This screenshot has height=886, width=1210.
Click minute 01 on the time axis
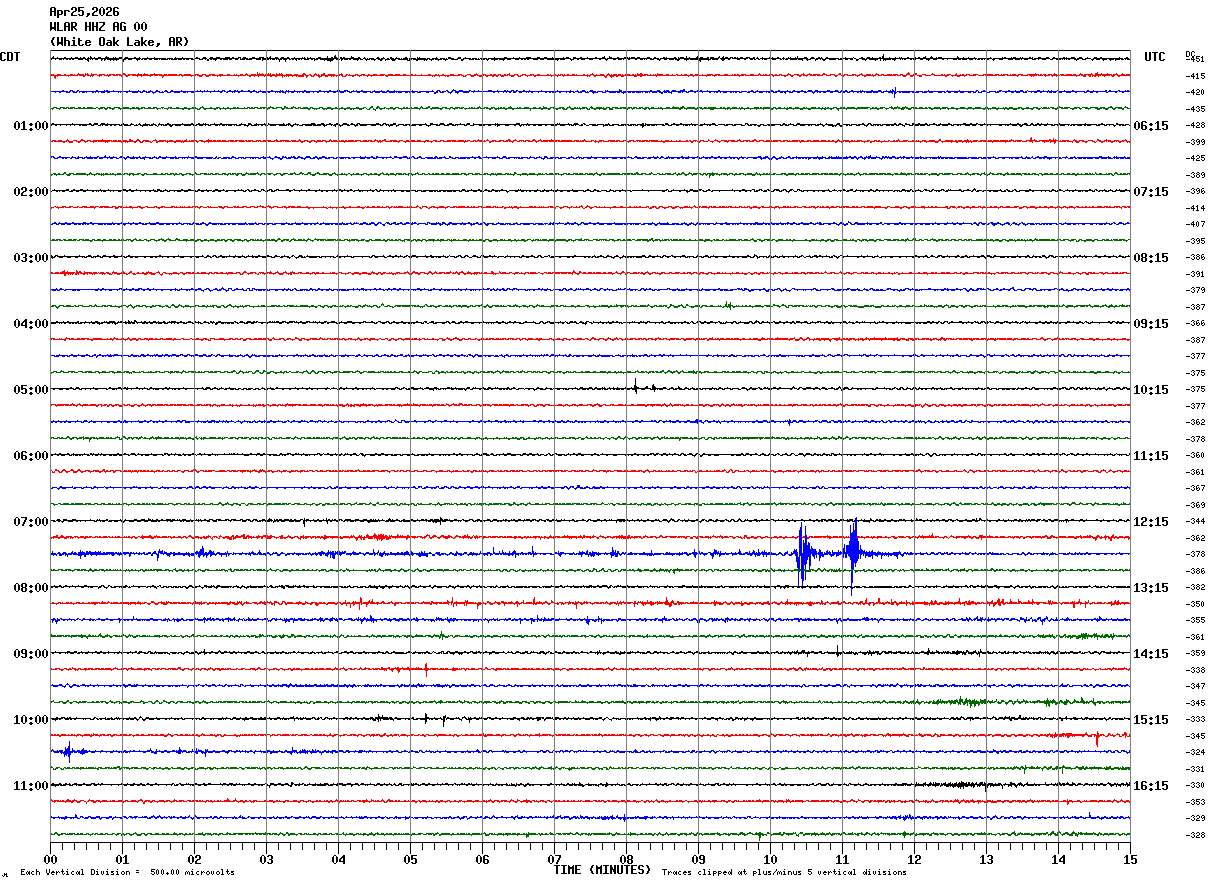(122, 859)
